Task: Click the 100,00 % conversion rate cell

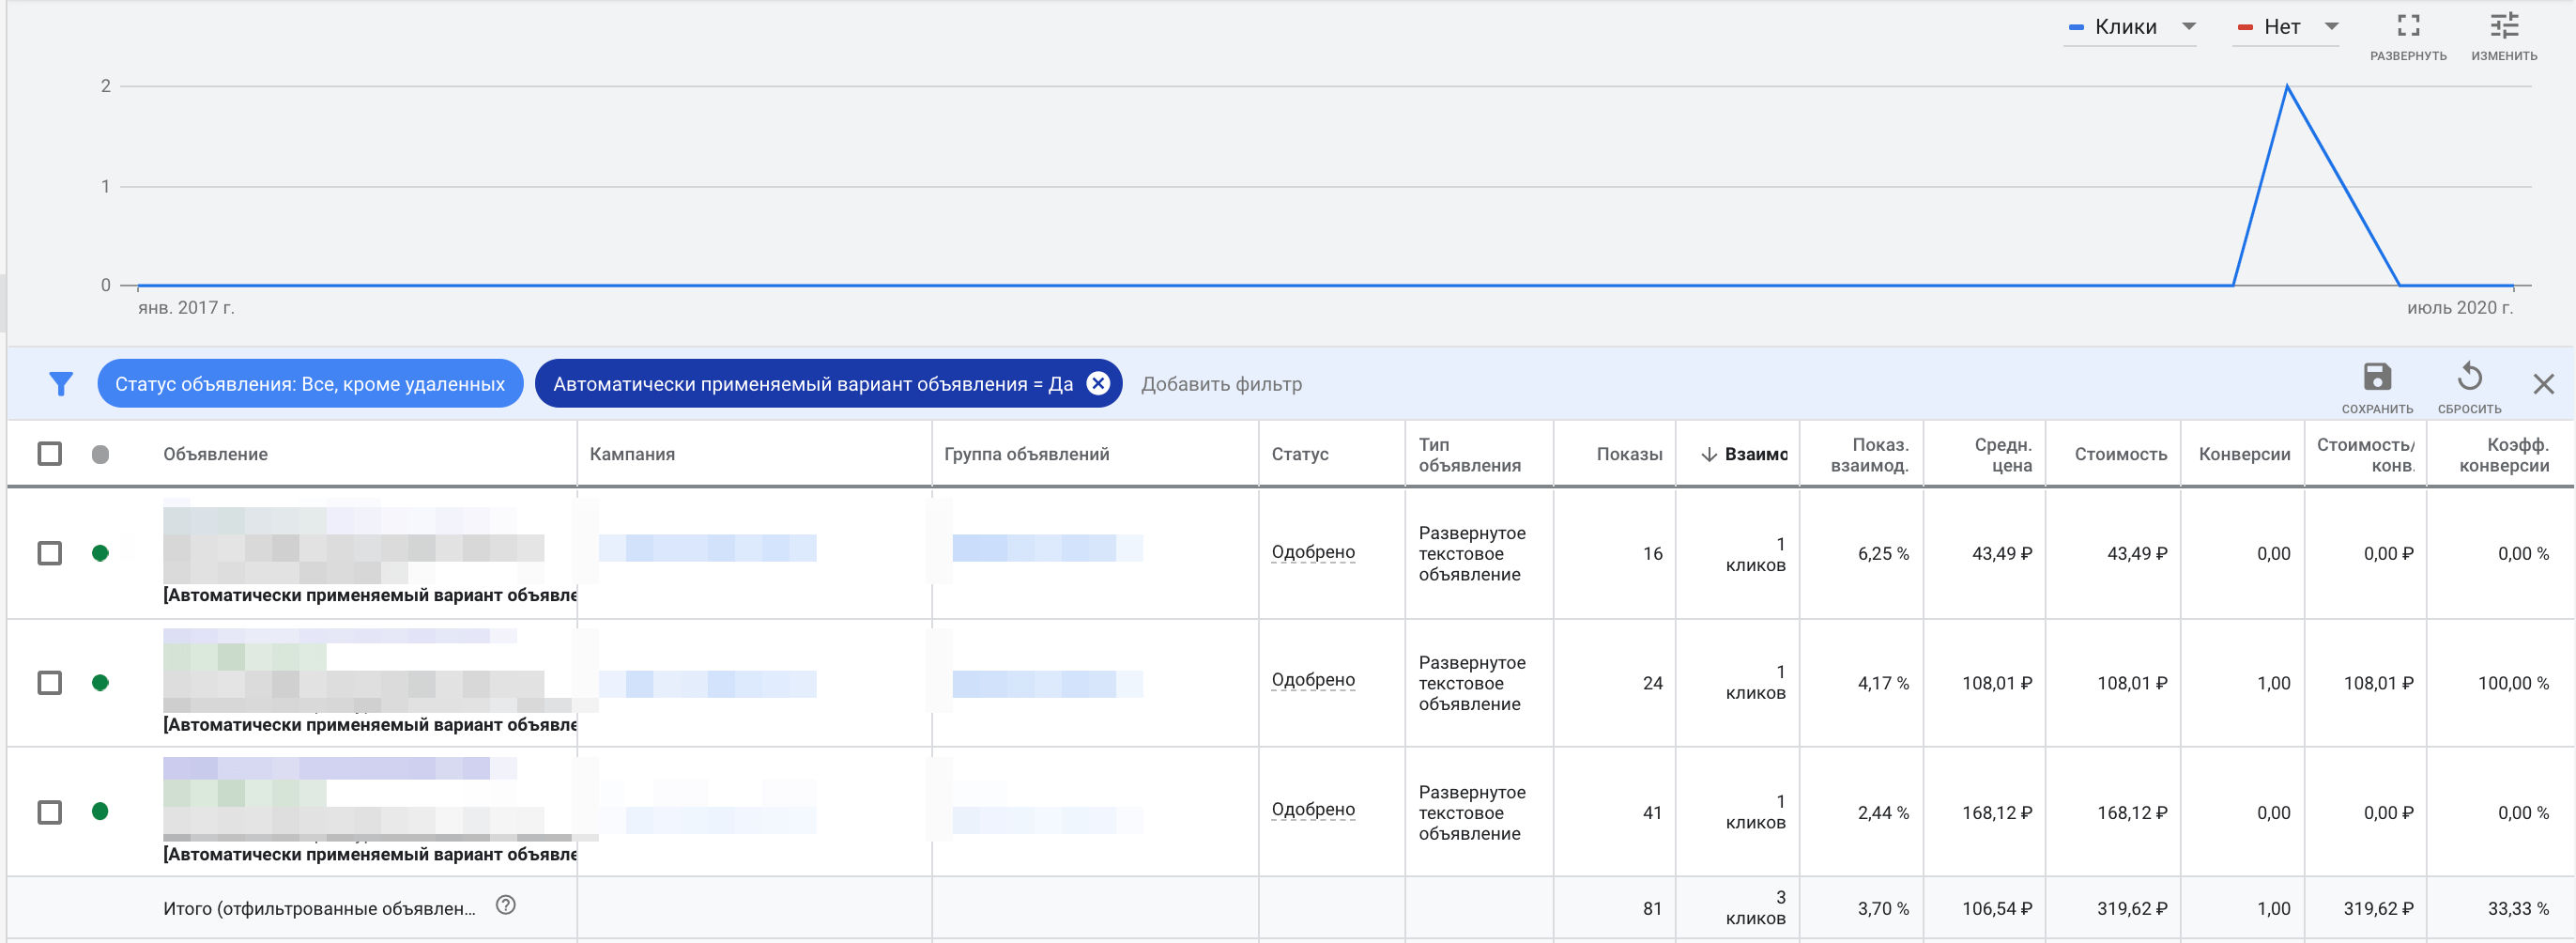Action: point(2513,684)
